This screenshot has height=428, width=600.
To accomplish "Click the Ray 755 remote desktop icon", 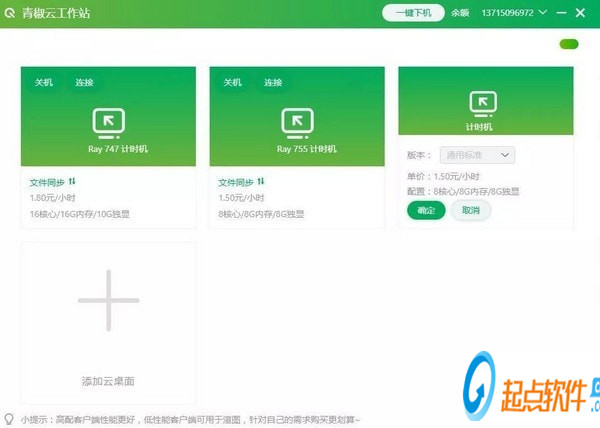I will click(297, 123).
